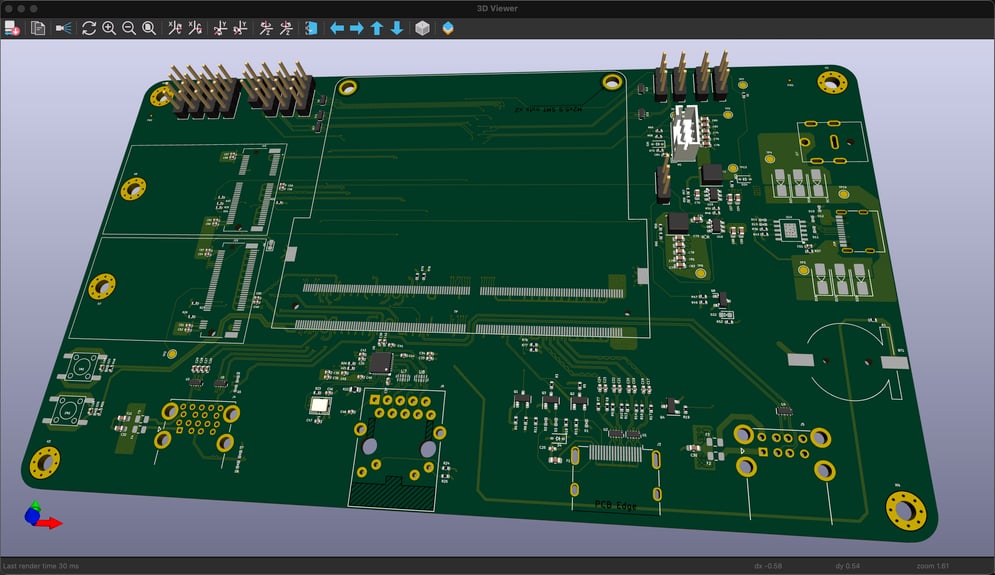Viewport: 995px width, 575px height.
Task: Rotate the board counterclockwise around the Y axis
Action: click(241, 28)
